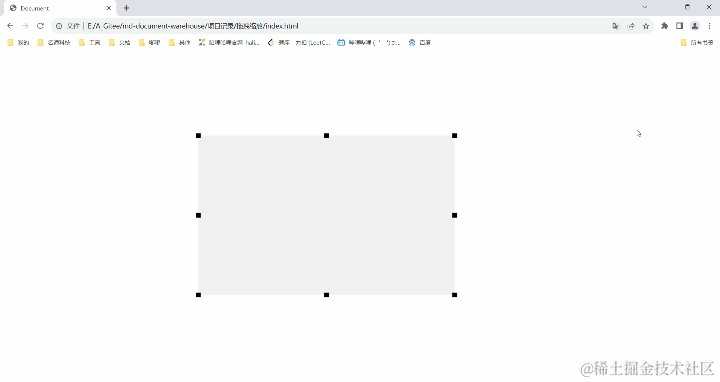Open the user profile avatar
The image size is (720, 382).
tap(695, 26)
